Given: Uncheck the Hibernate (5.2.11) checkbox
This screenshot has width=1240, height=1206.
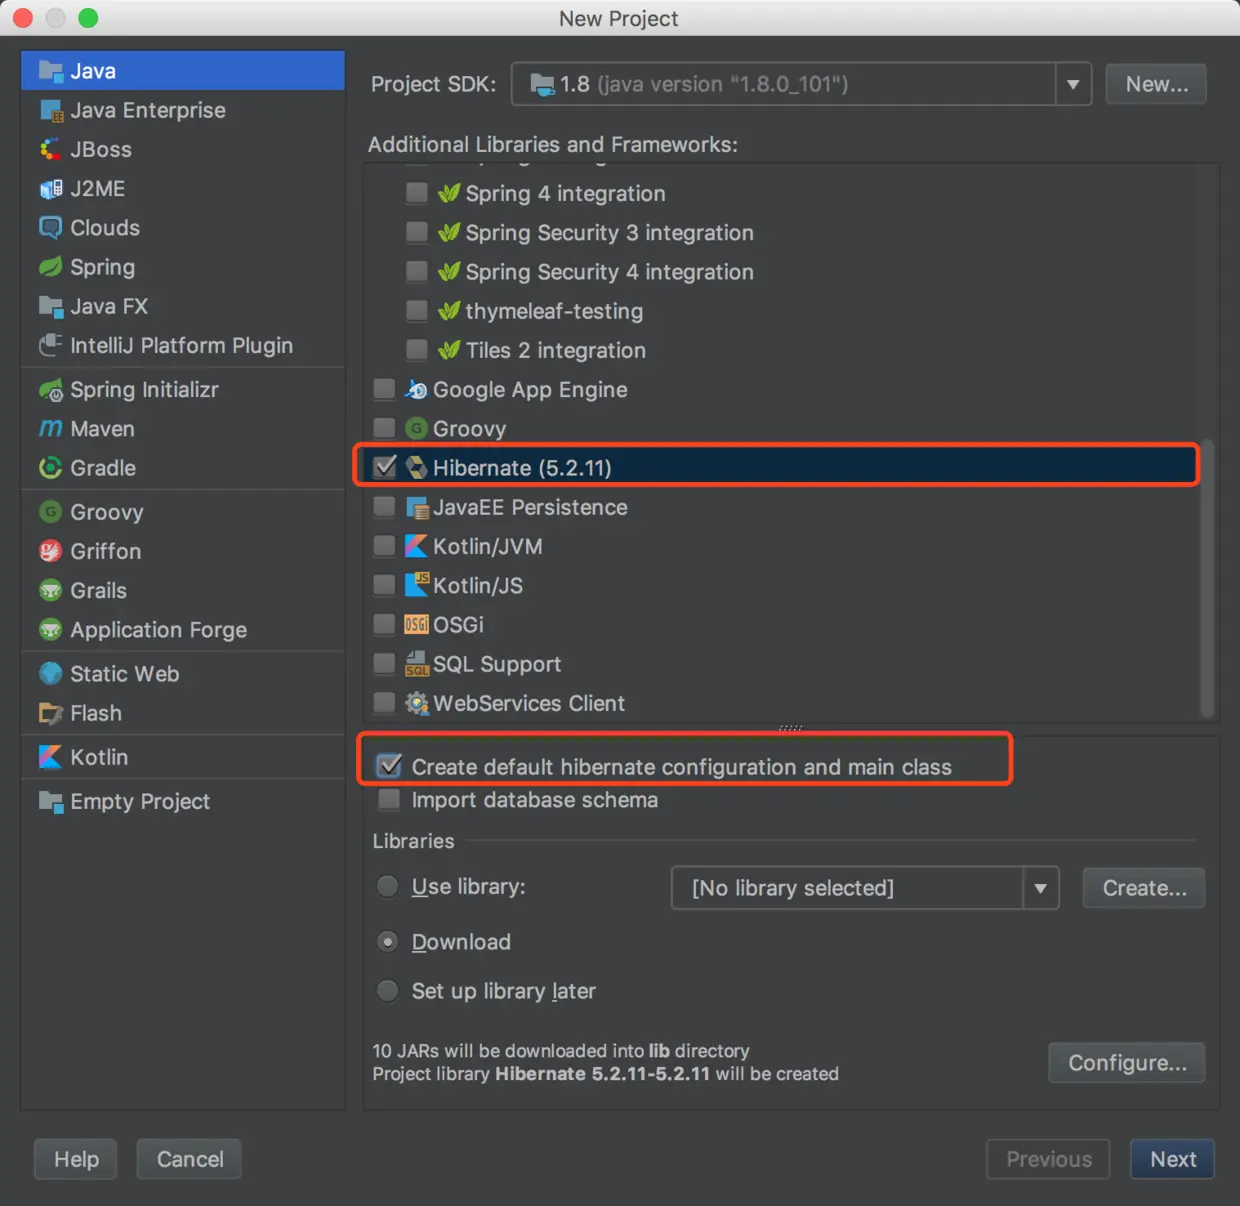Looking at the screenshot, I should pos(384,466).
